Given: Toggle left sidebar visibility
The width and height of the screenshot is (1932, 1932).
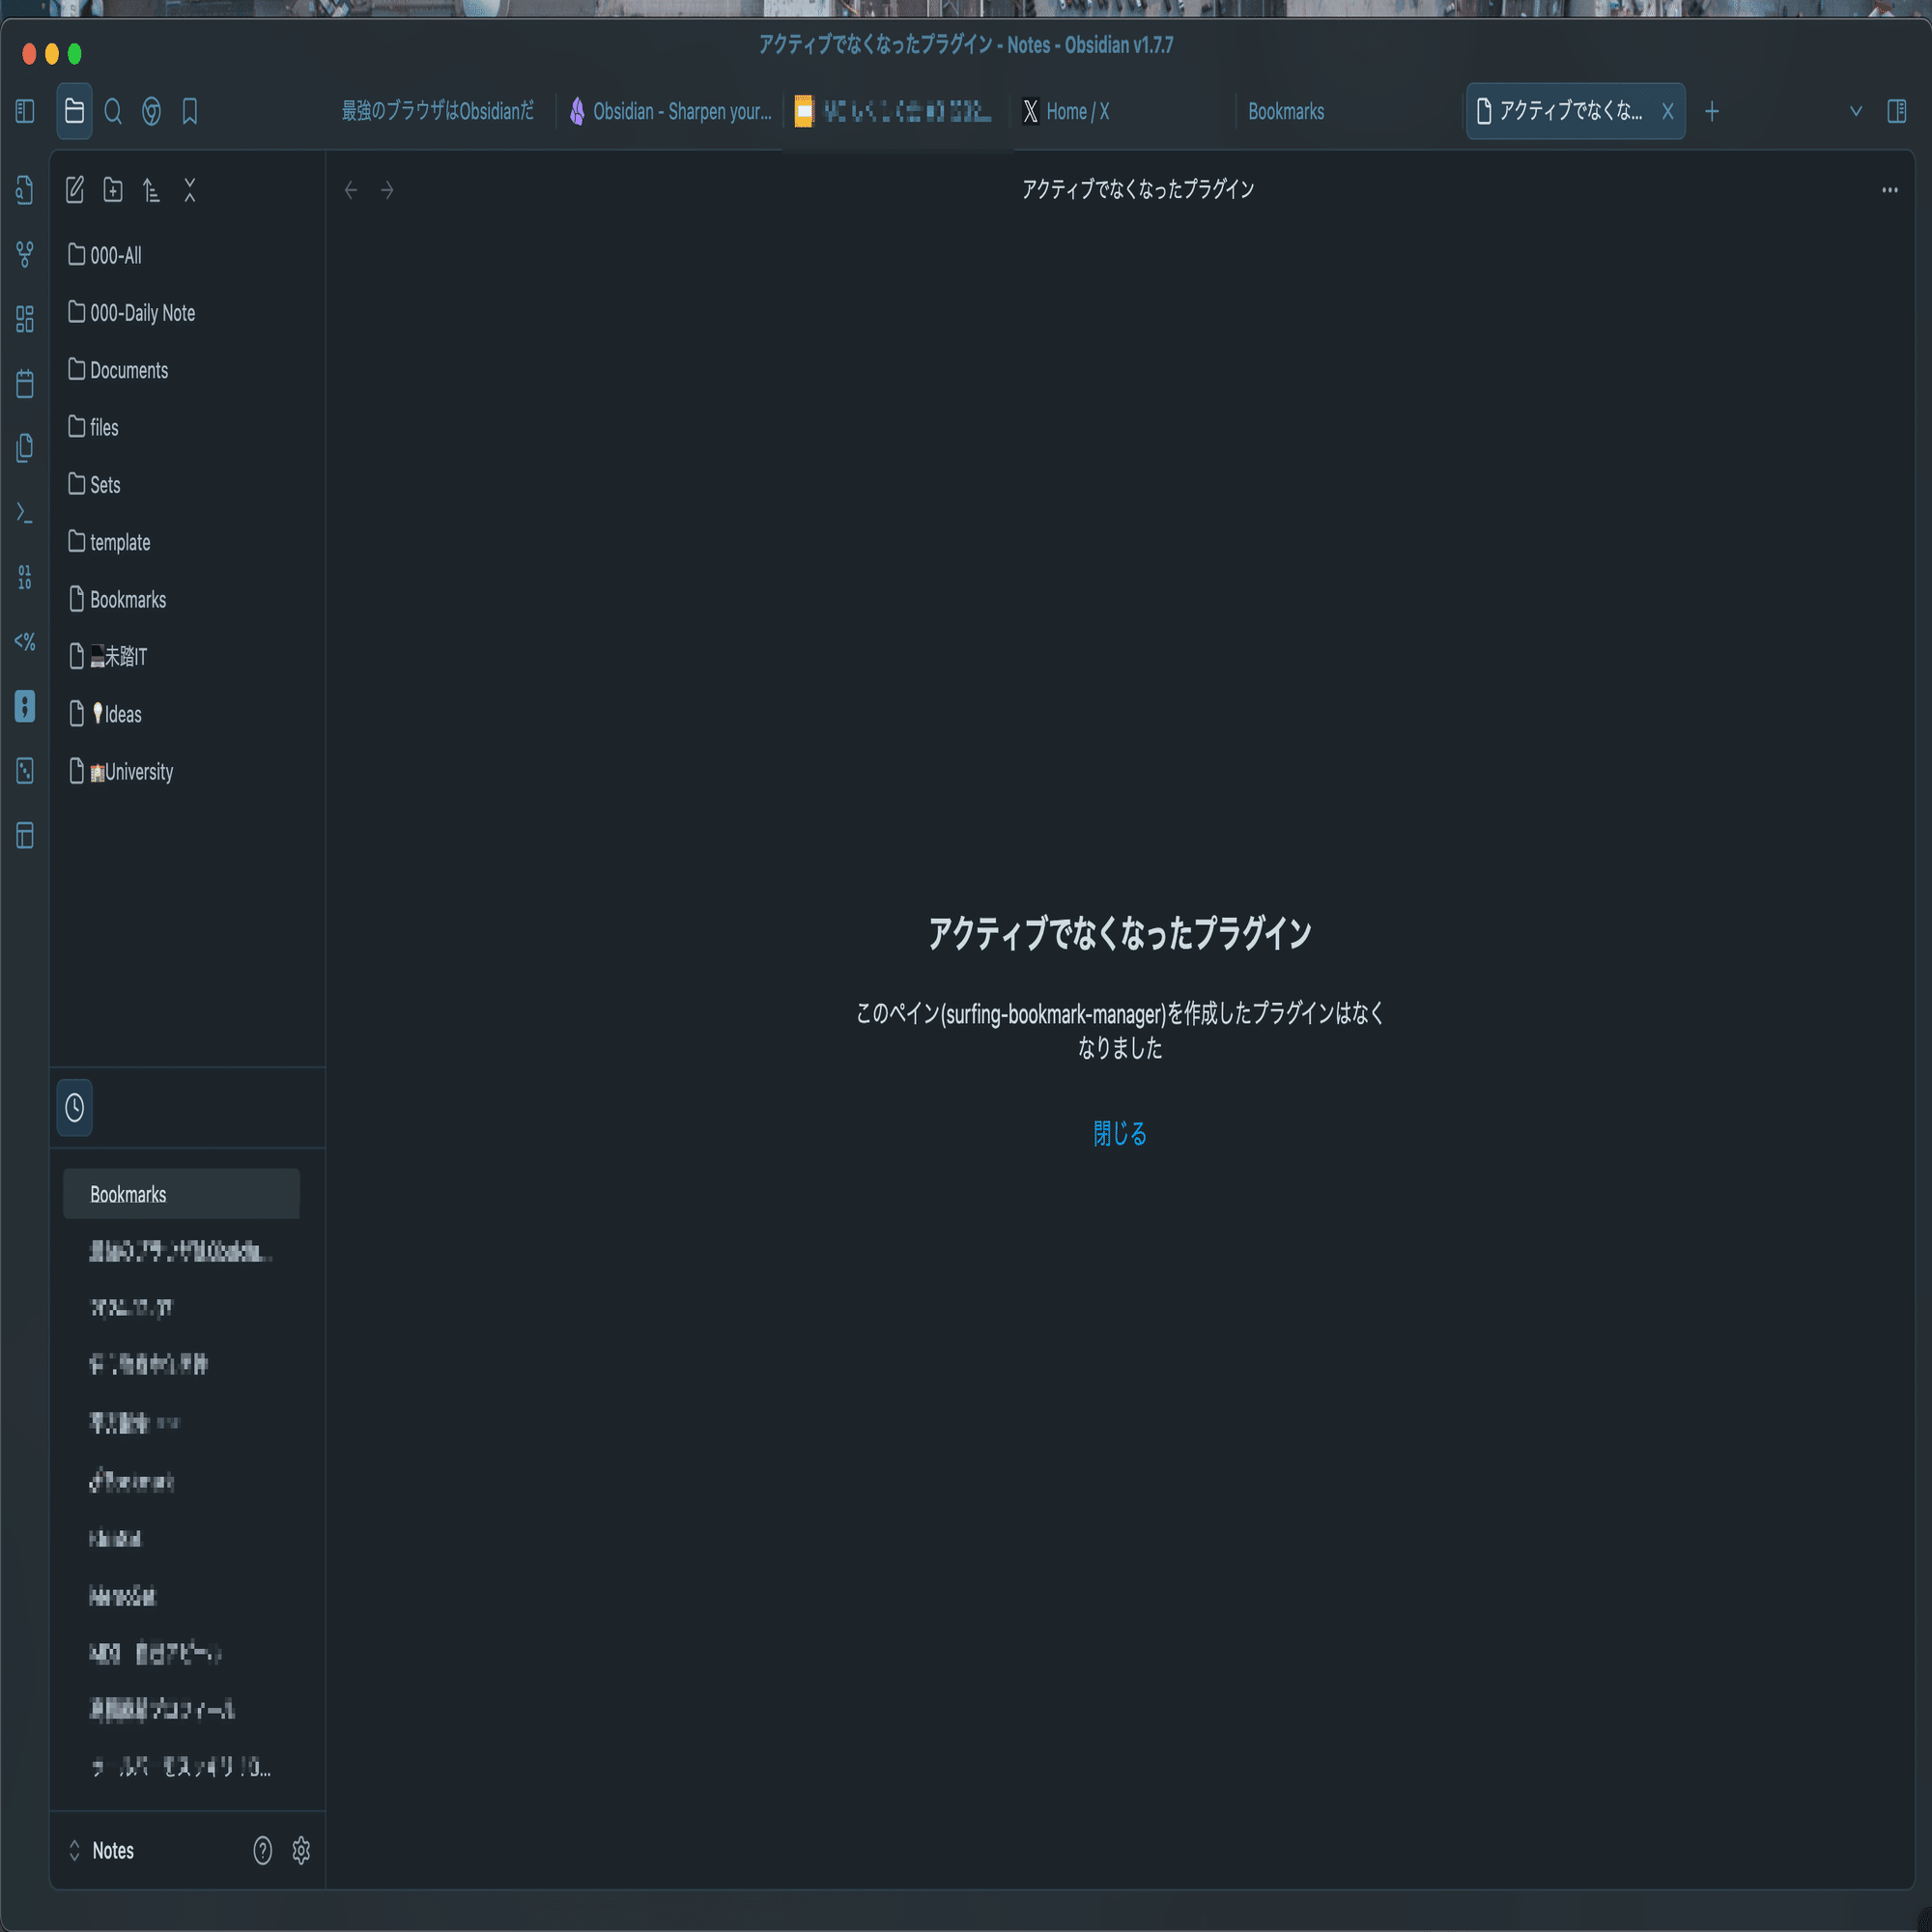Looking at the screenshot, I should click(25, 111).
